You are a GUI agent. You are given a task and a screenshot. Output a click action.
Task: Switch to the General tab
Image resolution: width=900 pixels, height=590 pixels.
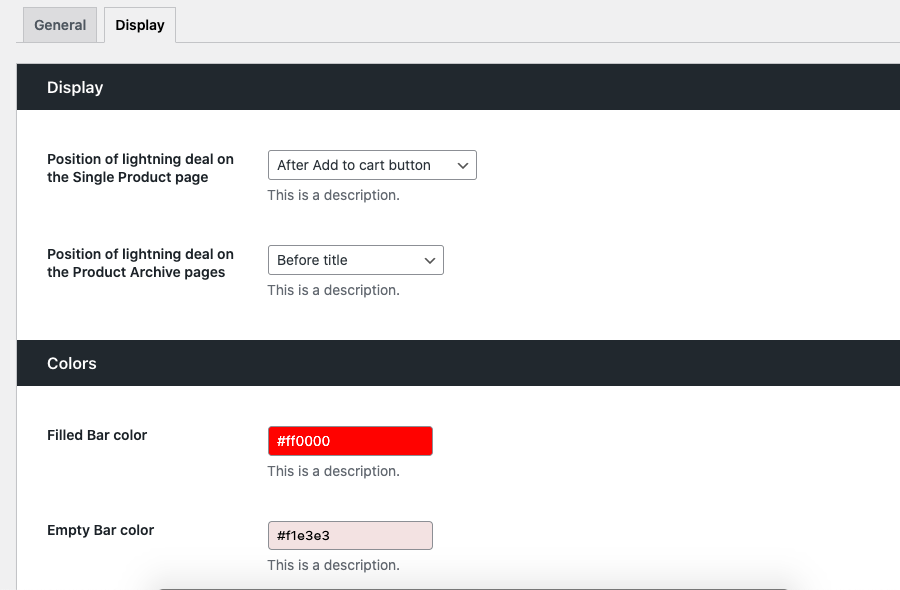click(60, 25)
